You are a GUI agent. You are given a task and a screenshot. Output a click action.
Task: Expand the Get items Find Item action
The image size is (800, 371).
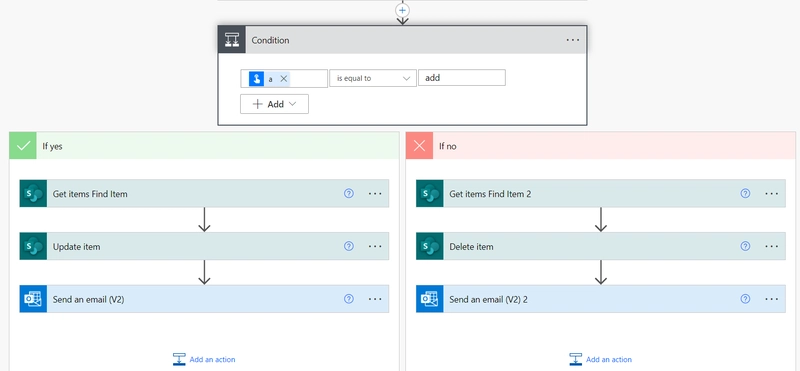204,193
